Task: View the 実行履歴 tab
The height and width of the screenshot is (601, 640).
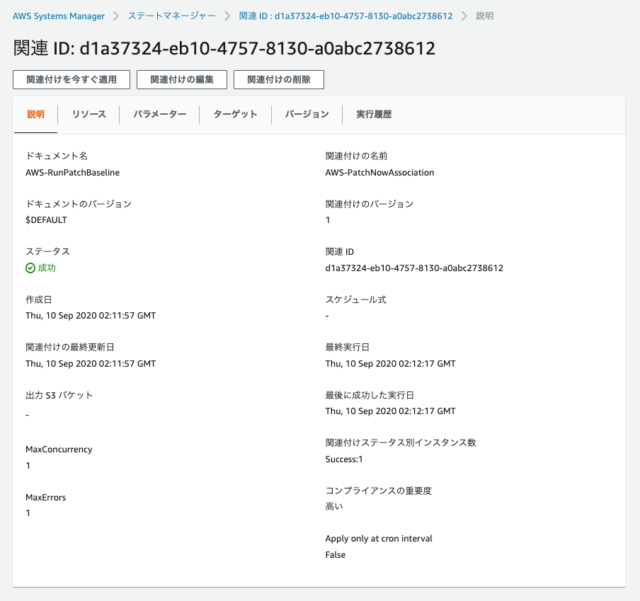Action: click(x=374, y=114)
